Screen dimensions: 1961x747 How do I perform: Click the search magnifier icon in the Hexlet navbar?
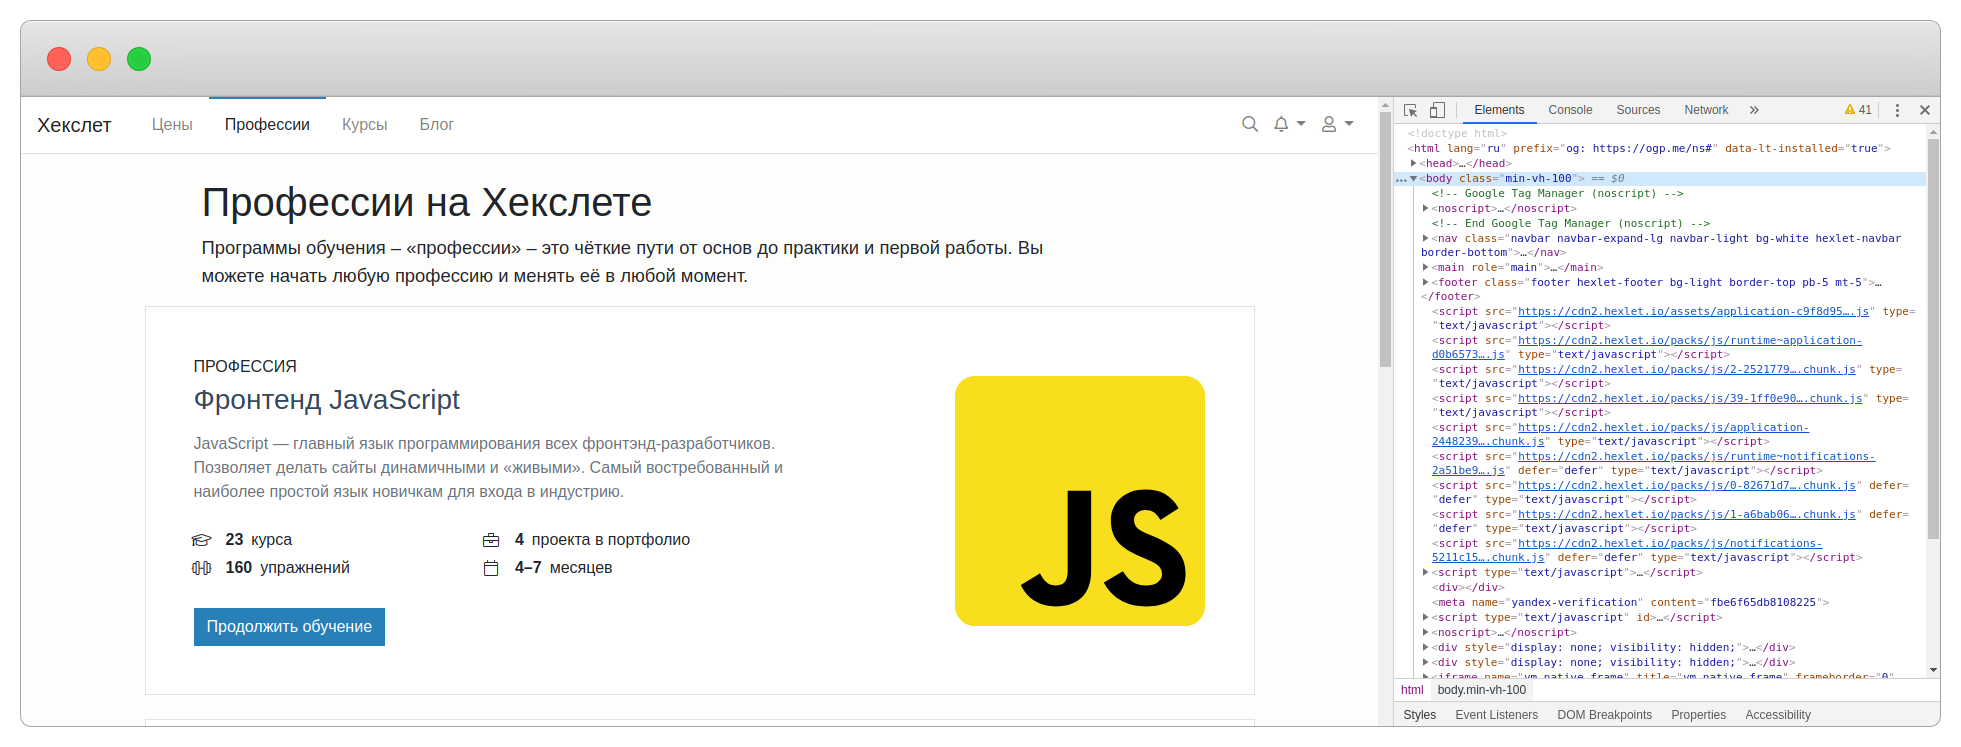1250,124
